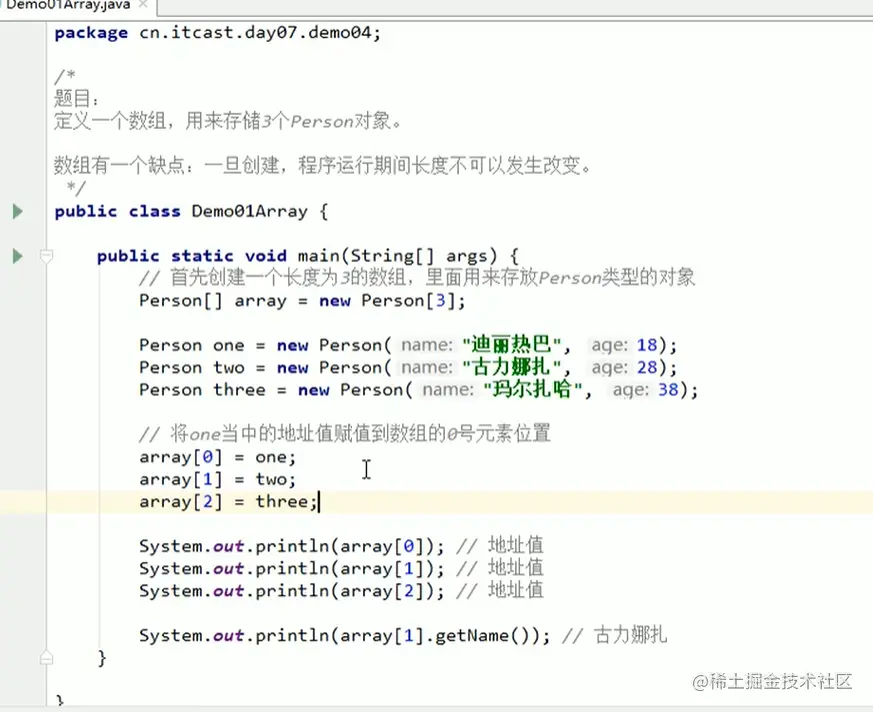
Task: Run main method gutter arrow
Action: (x=18, y=256)
